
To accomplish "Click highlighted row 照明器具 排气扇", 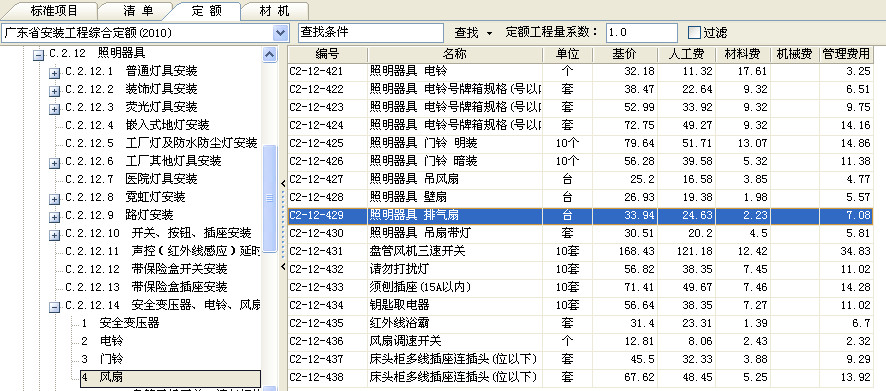I will (580, 215).
